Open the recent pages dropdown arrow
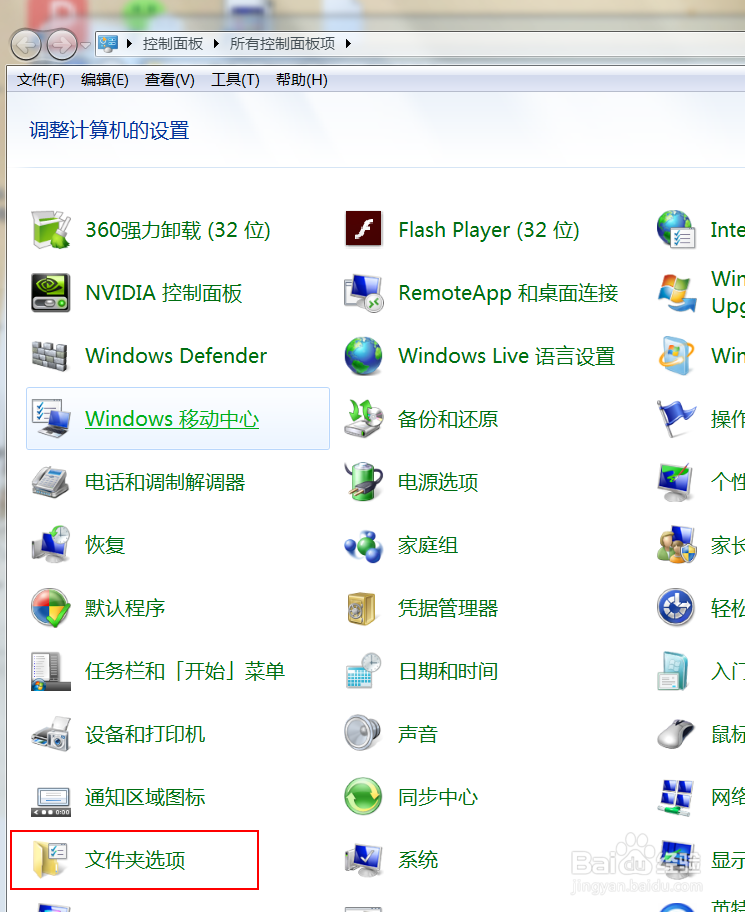 (x=85, y=45)
